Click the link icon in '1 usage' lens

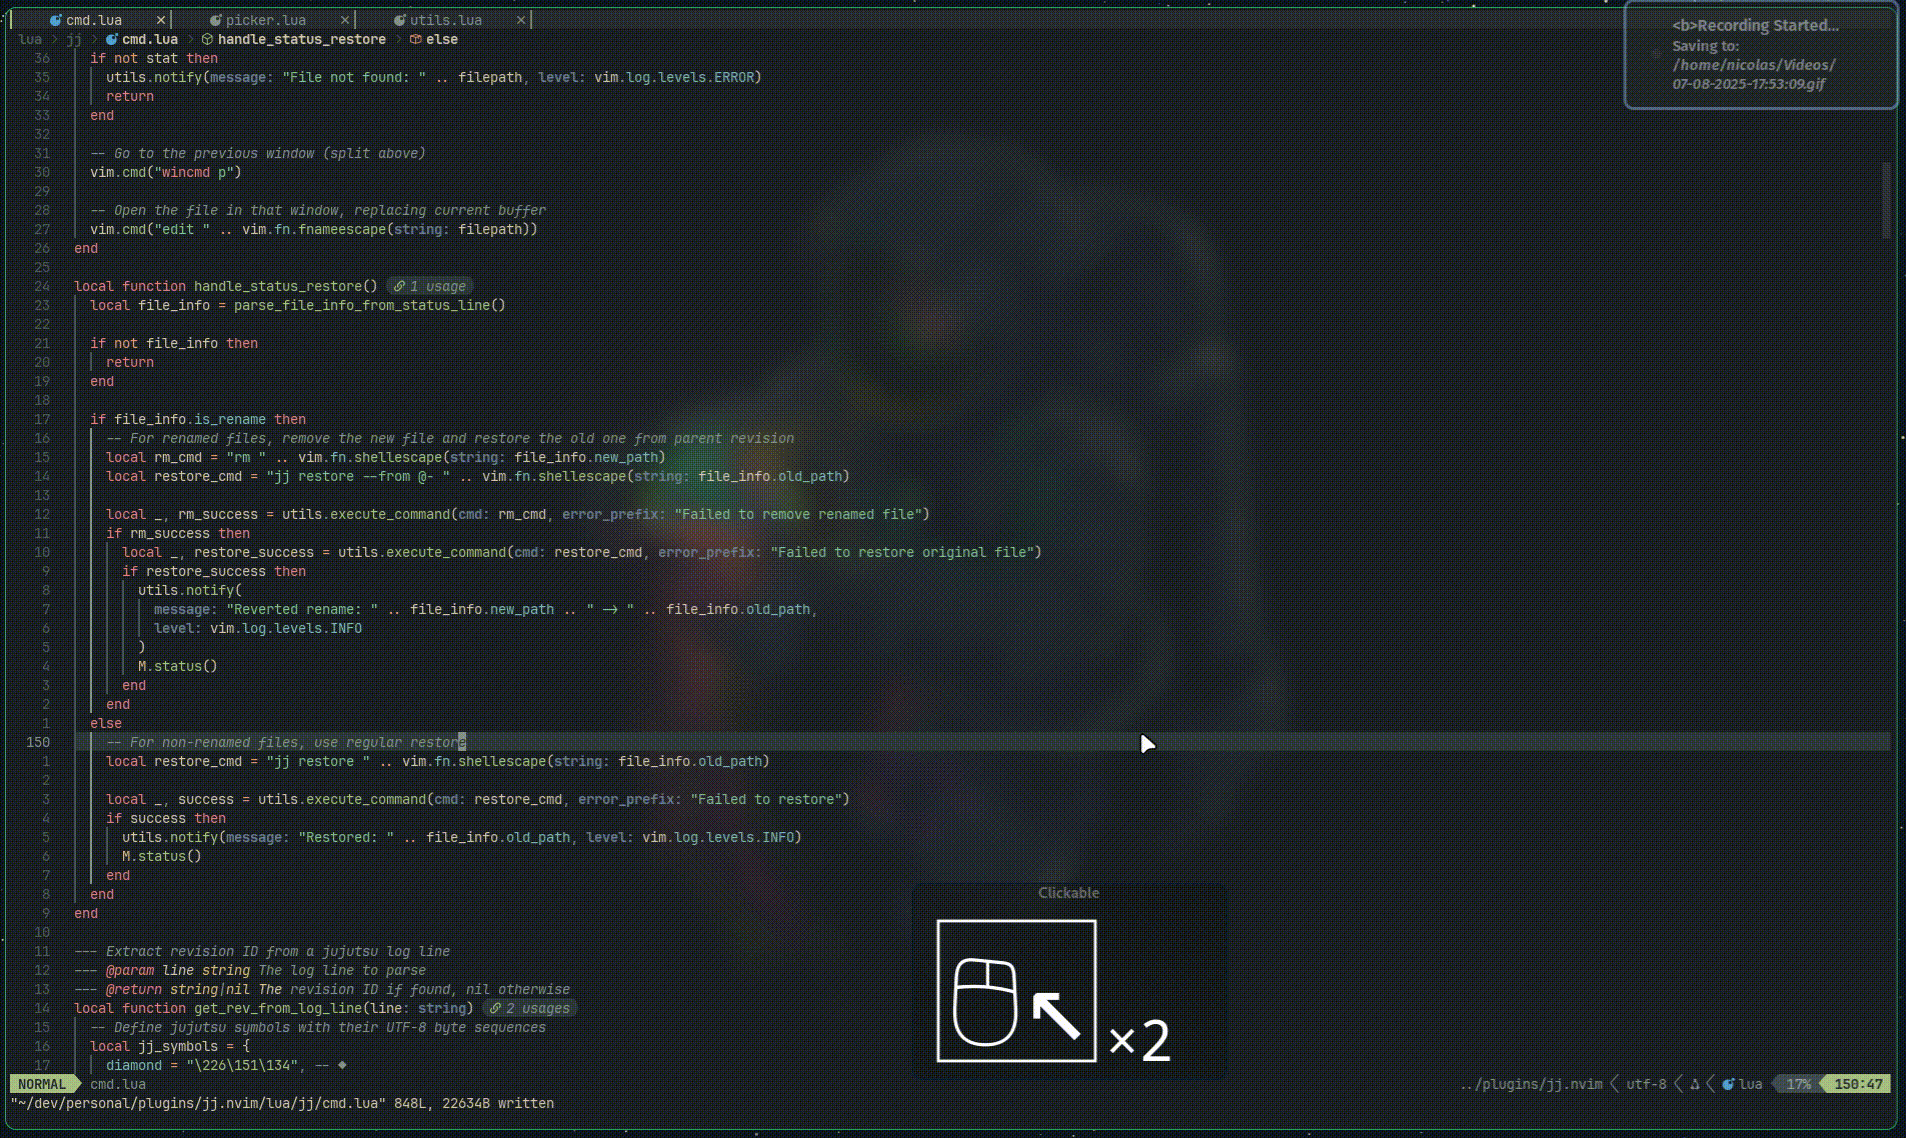click(x=399, y=286)
